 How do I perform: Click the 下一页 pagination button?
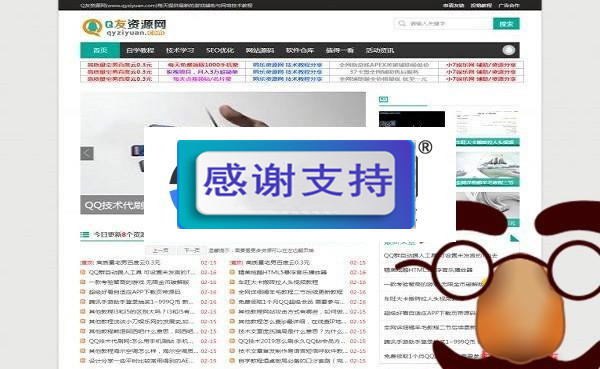(192, 250)
